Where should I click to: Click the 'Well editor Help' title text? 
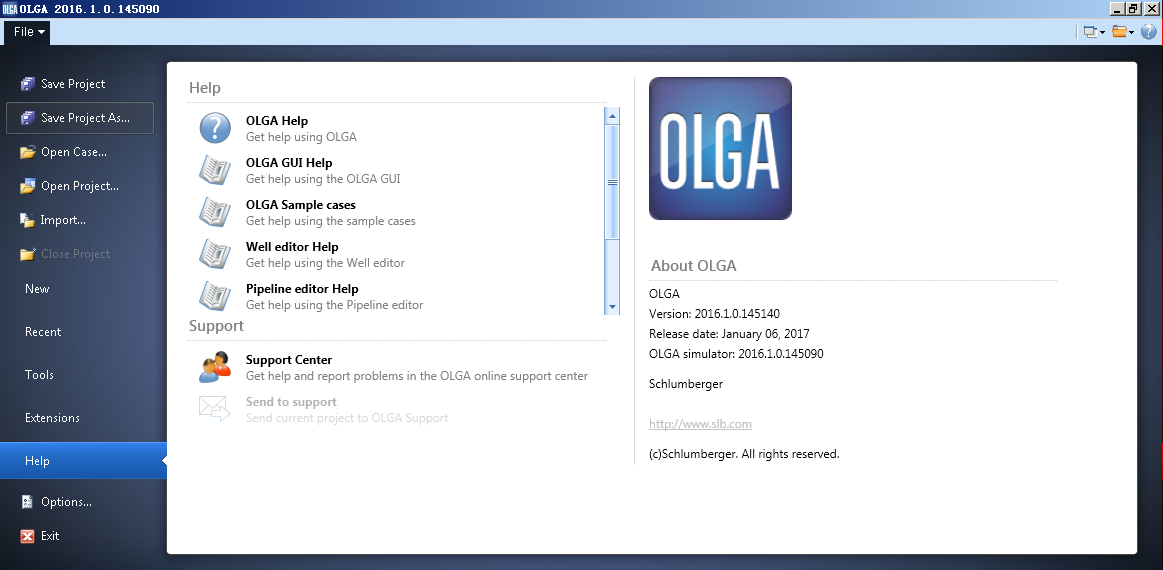tap(292, 247)
